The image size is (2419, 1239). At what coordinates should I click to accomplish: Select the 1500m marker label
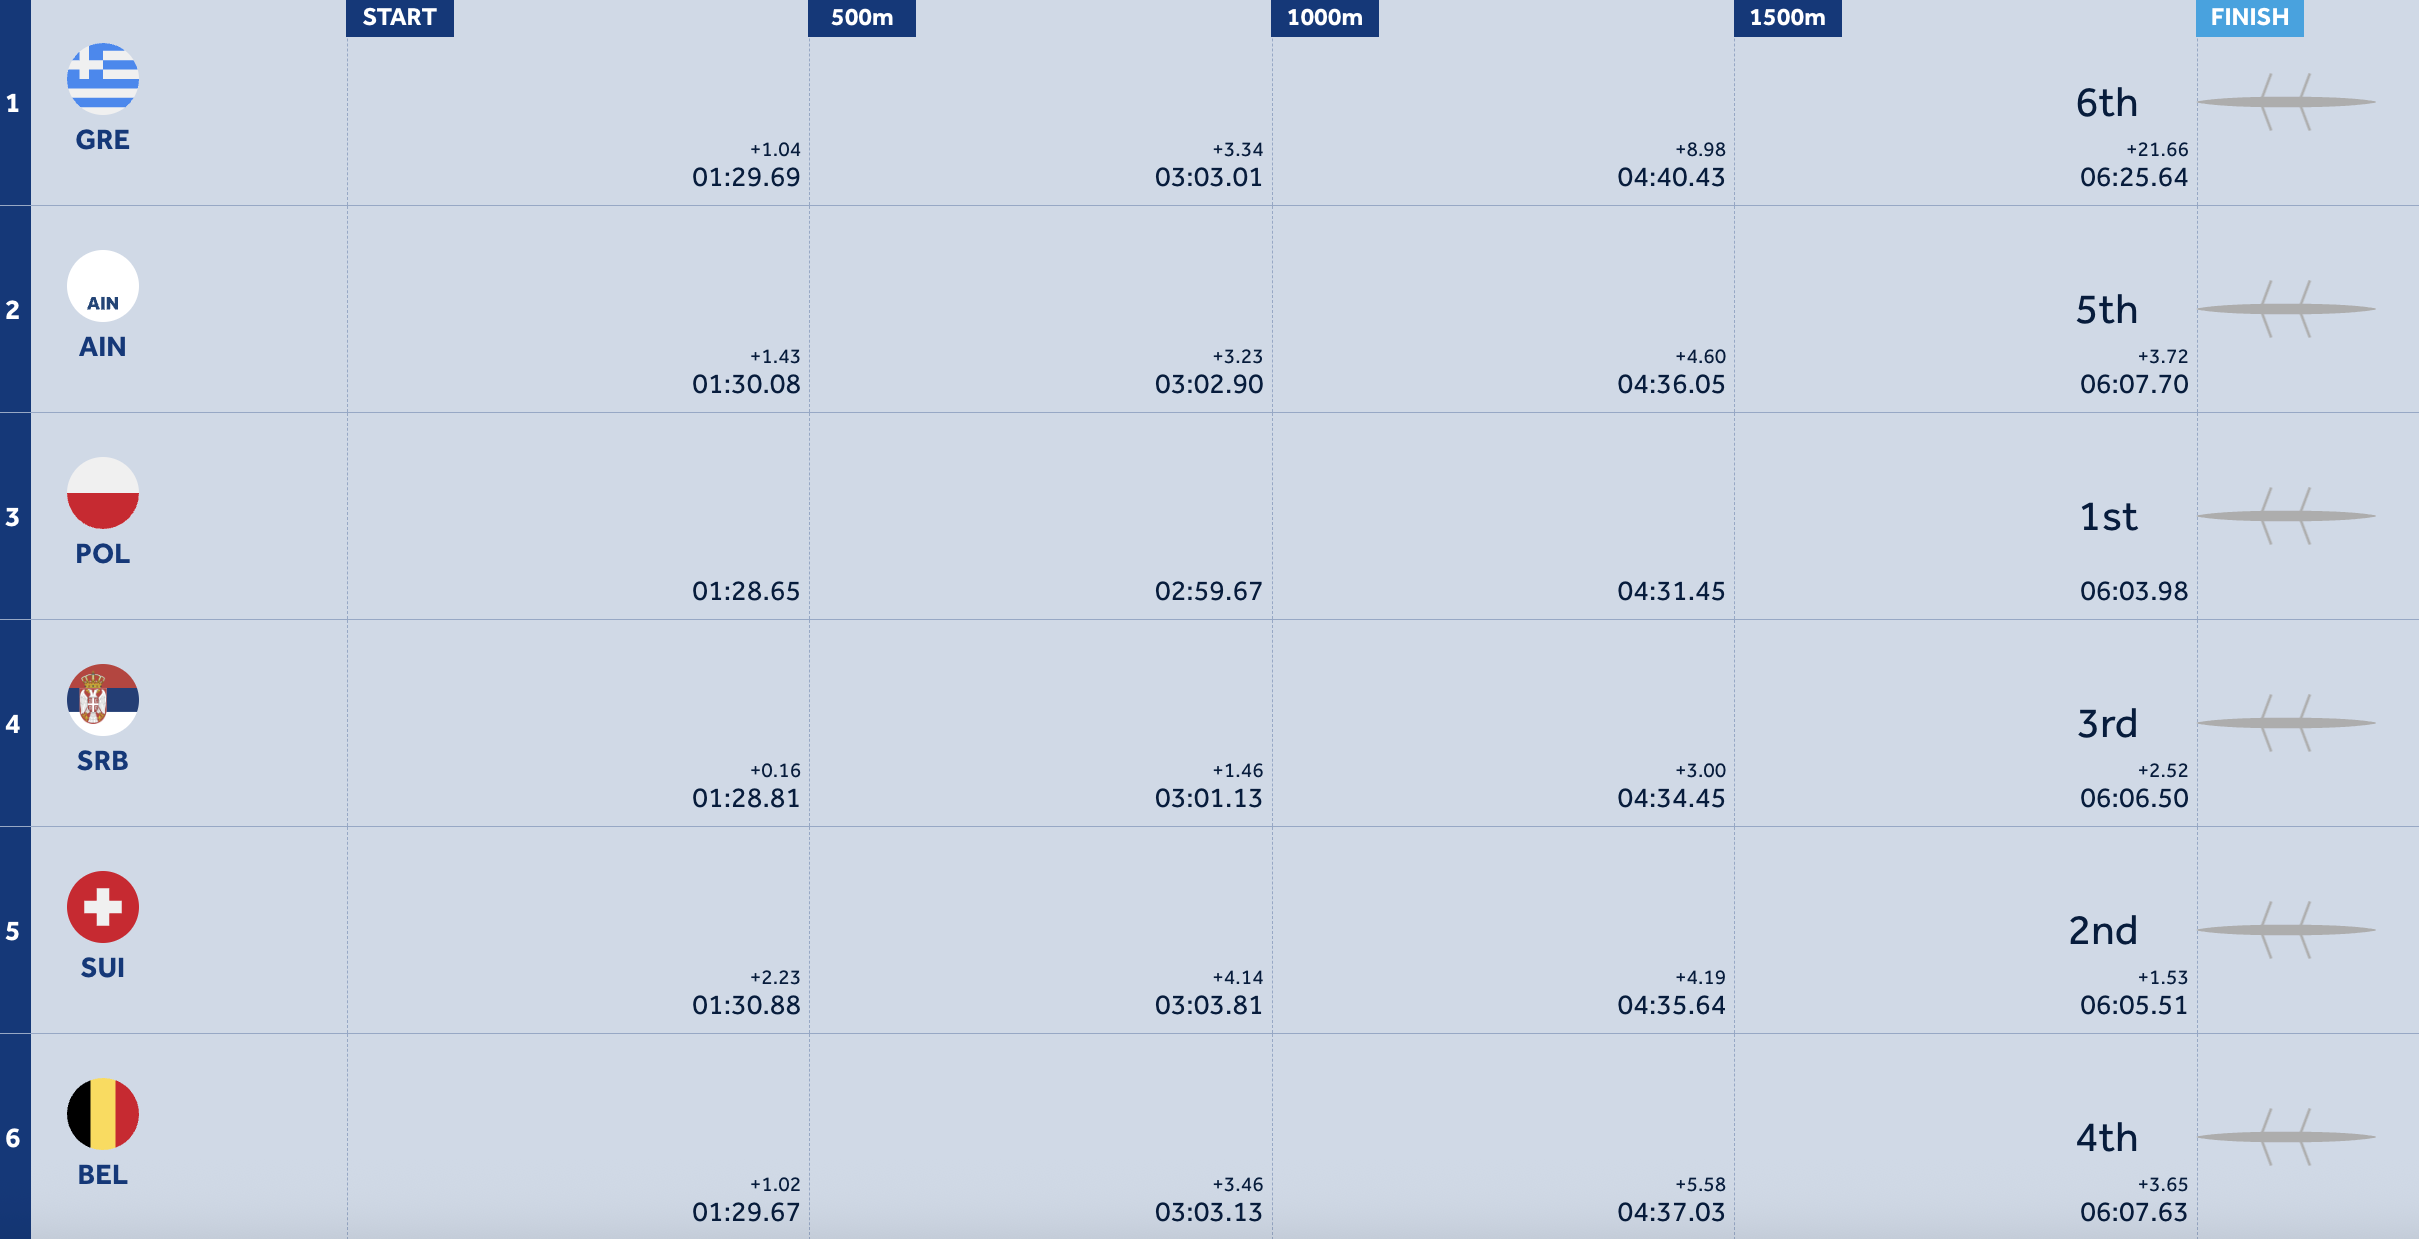[1788, 18]
